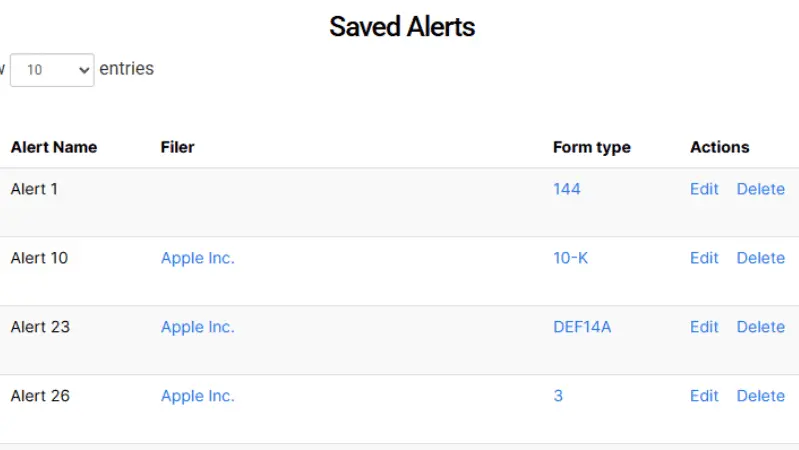The width and height of the screenshot is (799, 450).
Task: Open form type 144 link
Action: tap(566, 189)
